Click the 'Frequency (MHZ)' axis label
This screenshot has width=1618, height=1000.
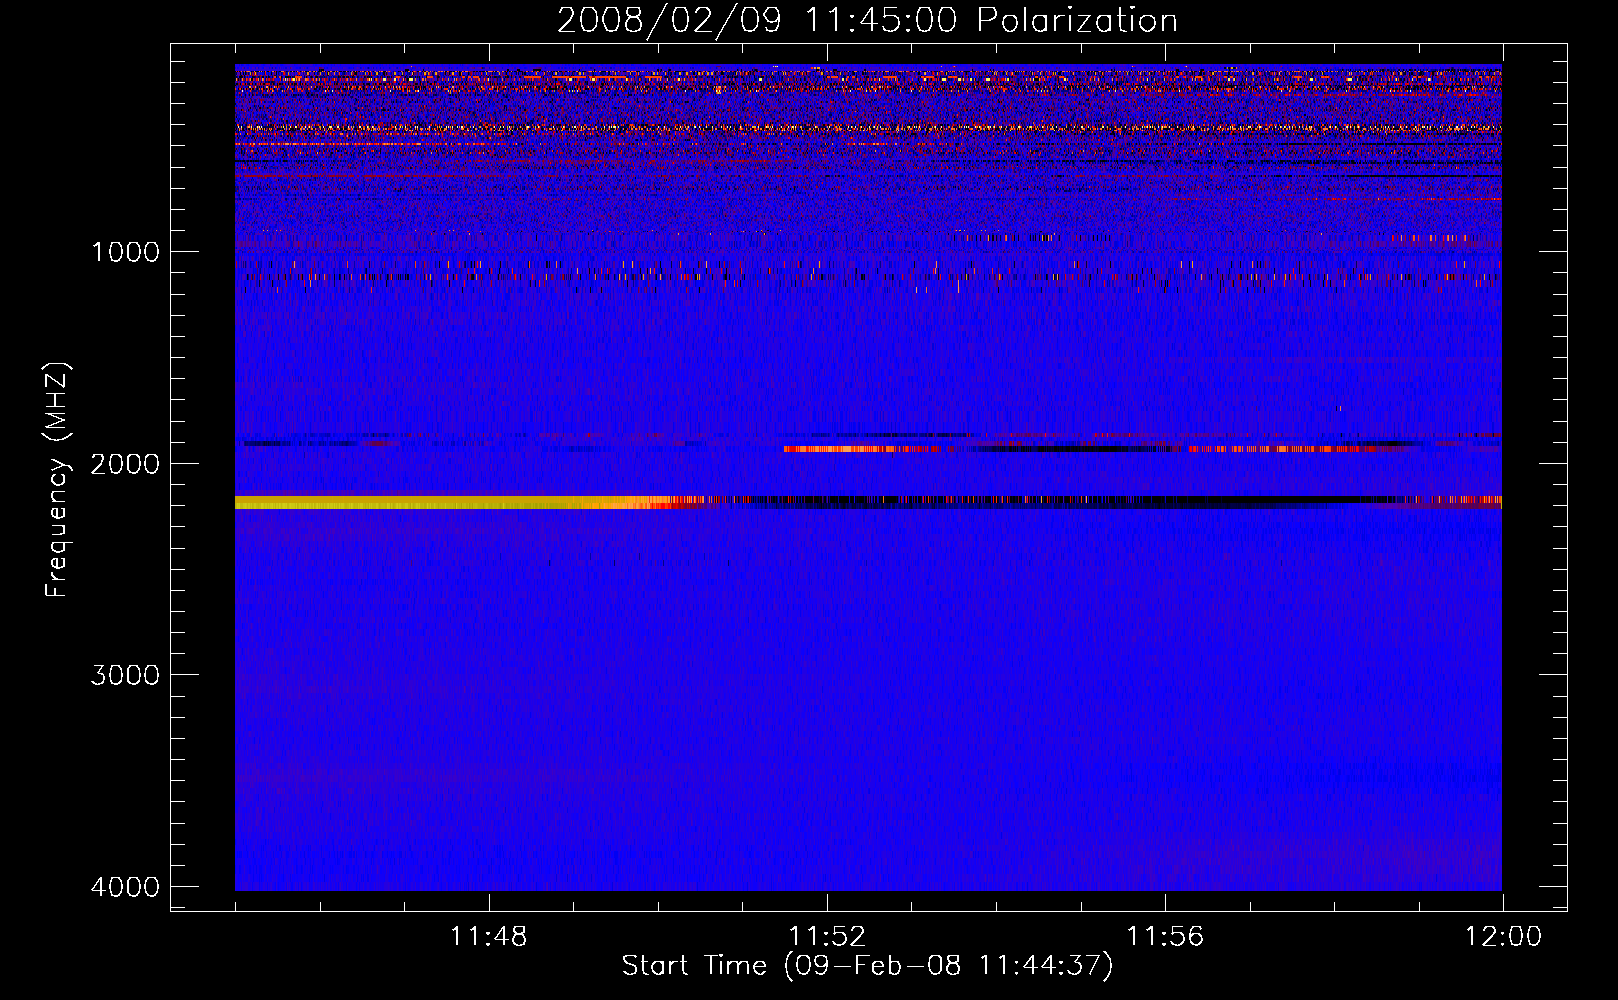pos(58,480)
